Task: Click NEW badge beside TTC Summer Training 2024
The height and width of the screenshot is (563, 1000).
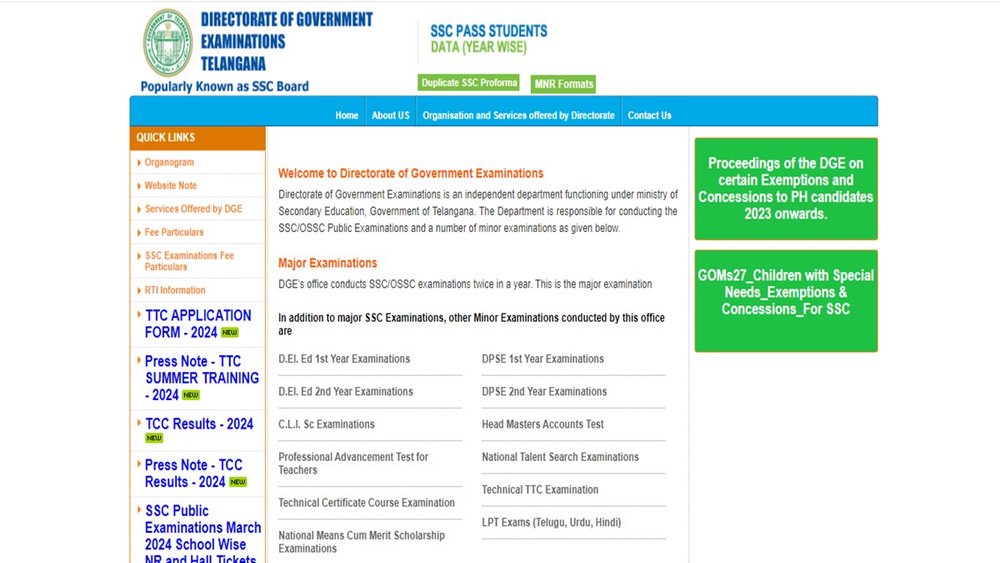Action: click(x=191, y=395)
